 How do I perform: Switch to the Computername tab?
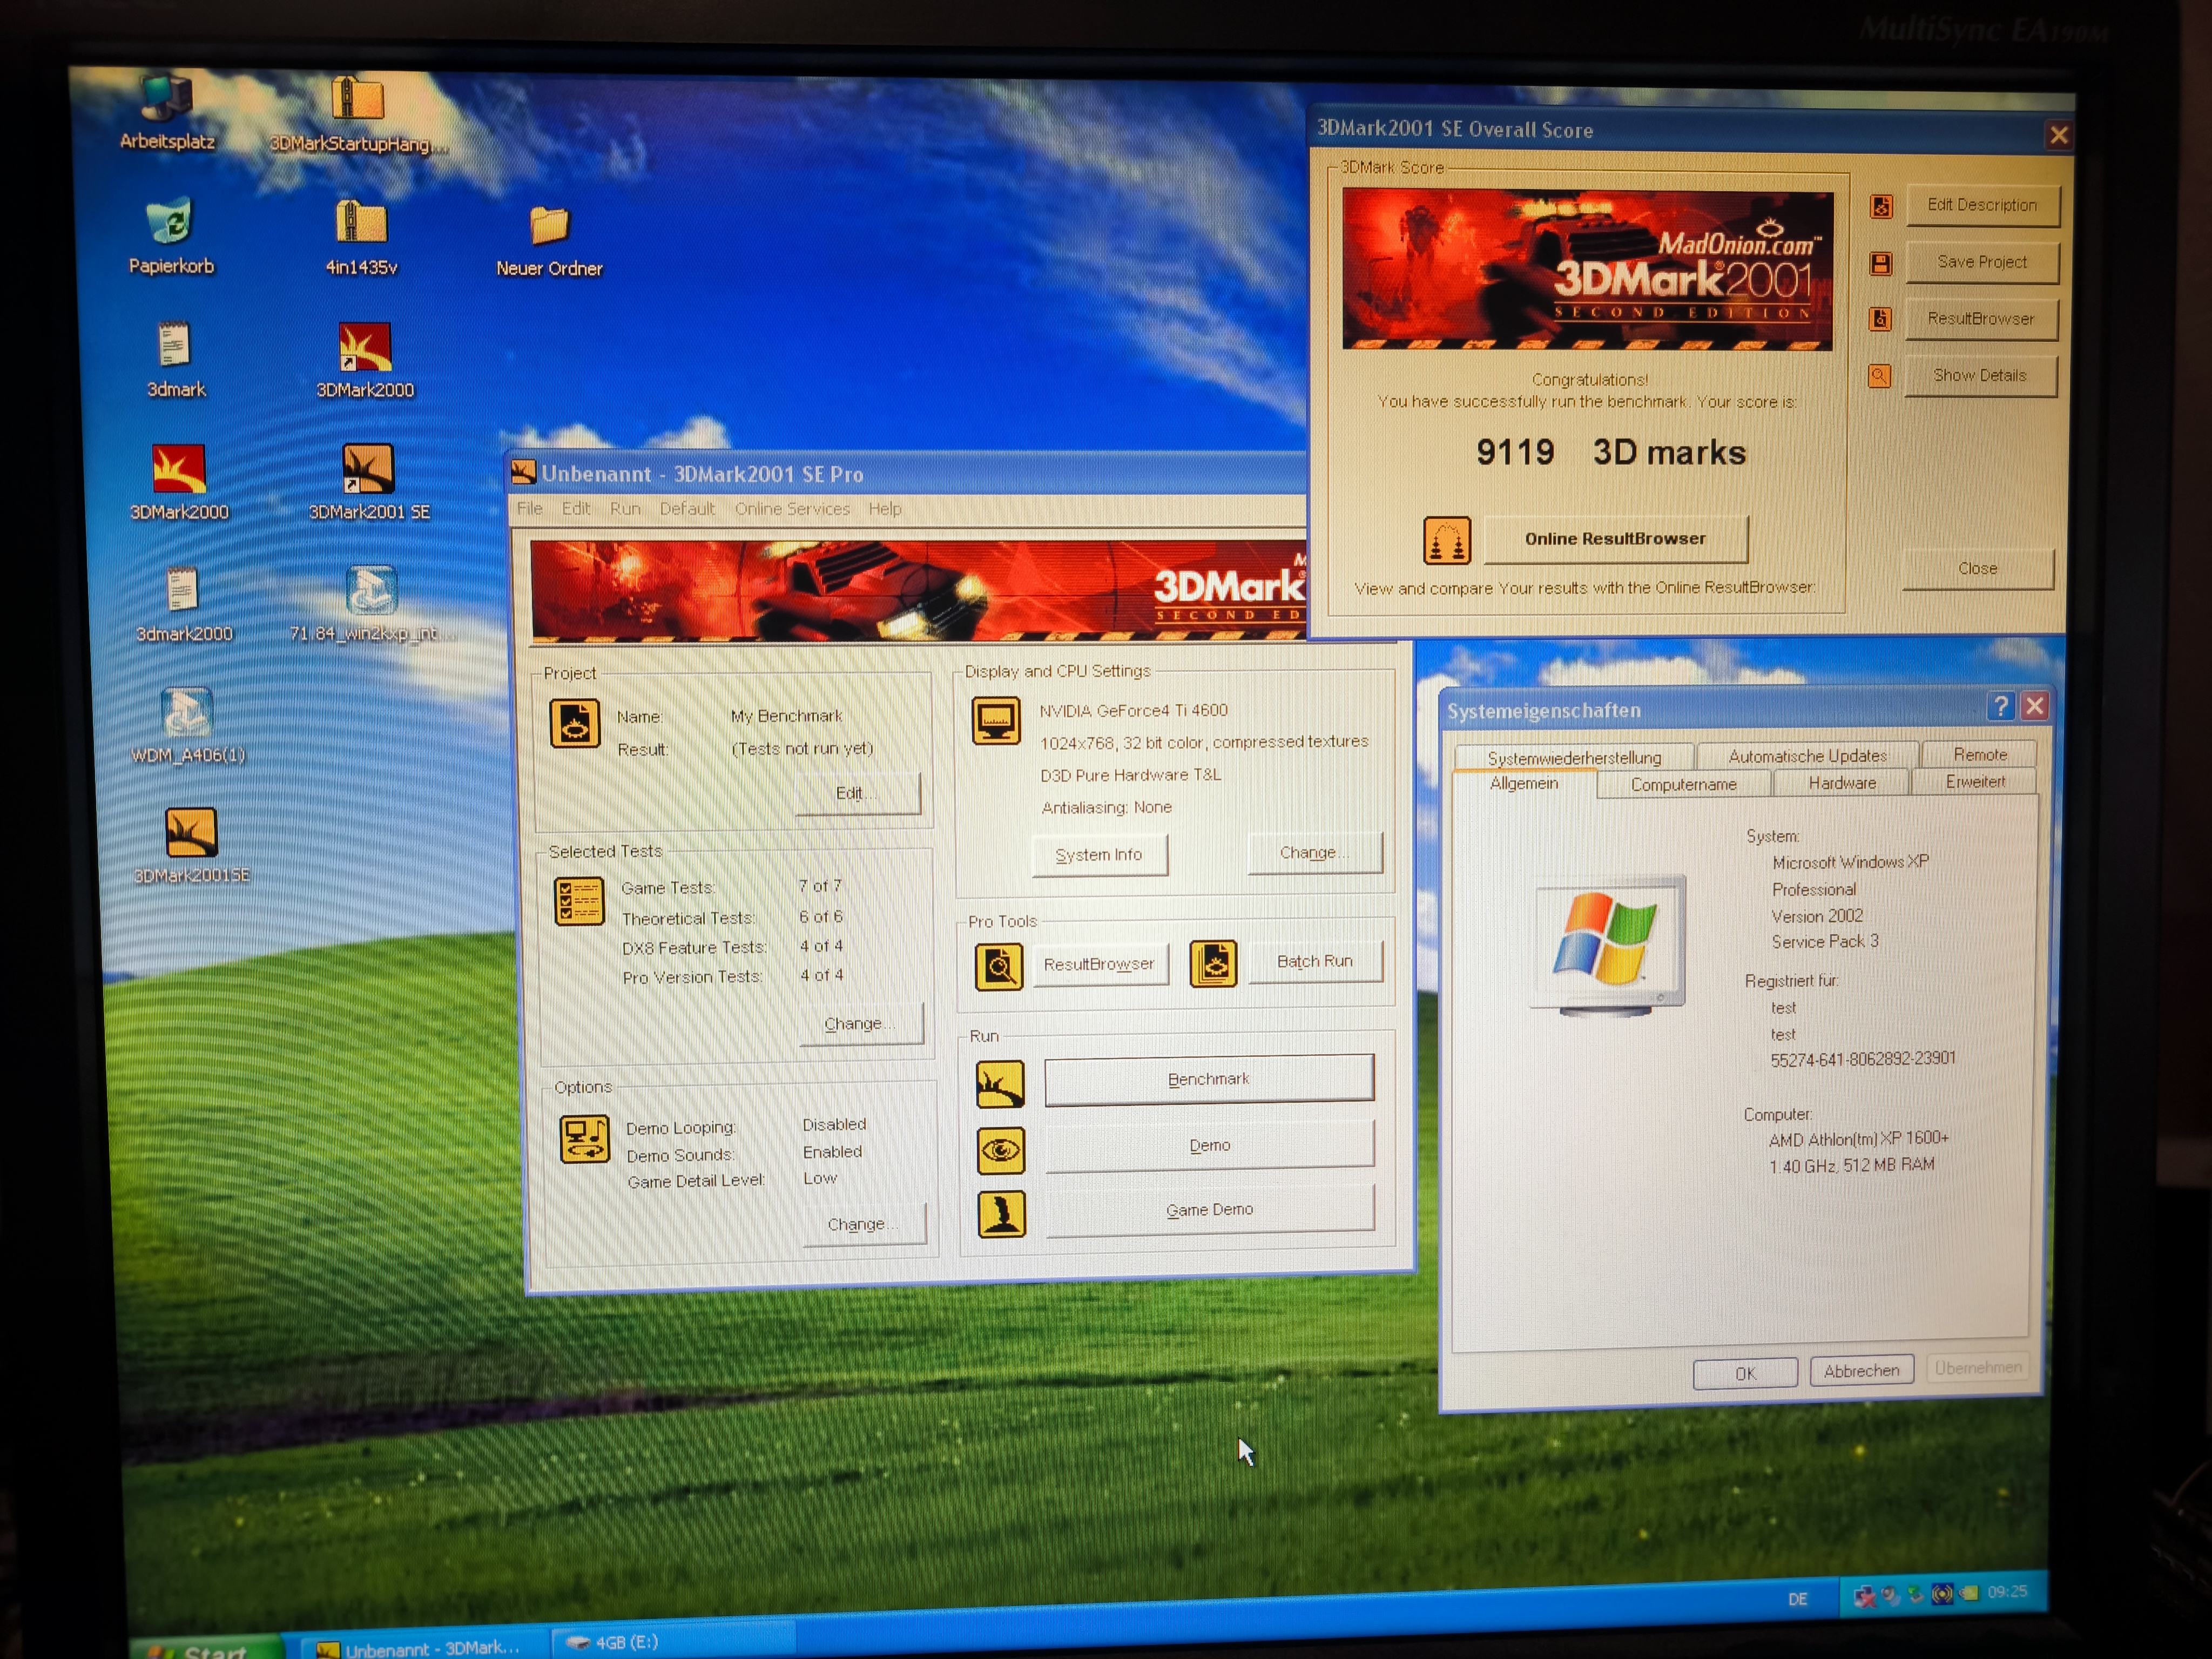[1683, 784]
